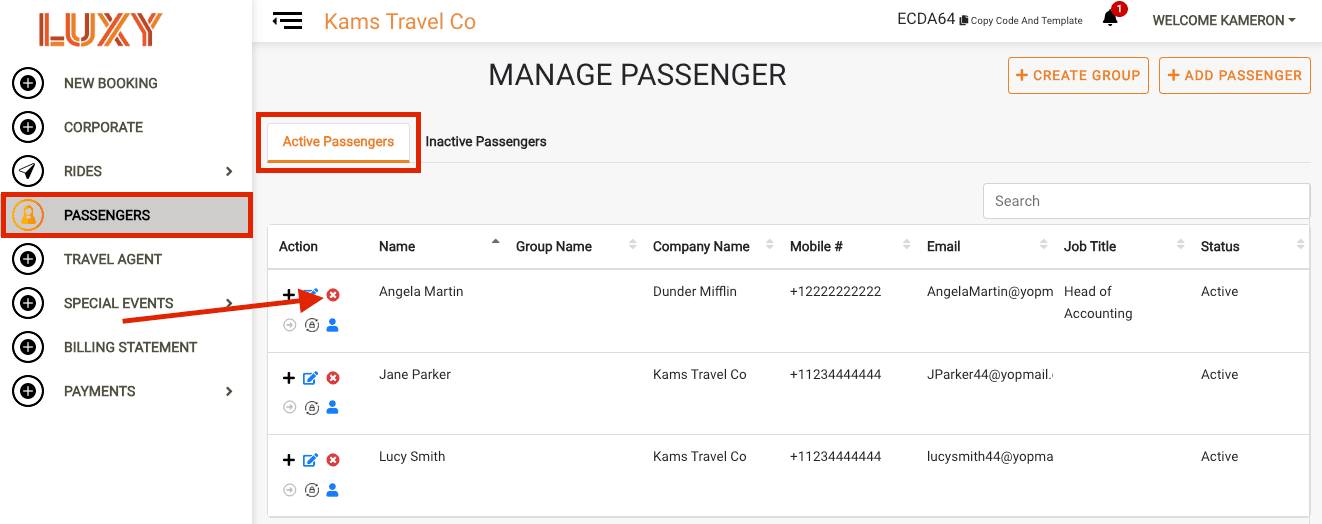Open Billing Statement in sidebar
This screenshot has width=1322, height=524.
(131, 347)
